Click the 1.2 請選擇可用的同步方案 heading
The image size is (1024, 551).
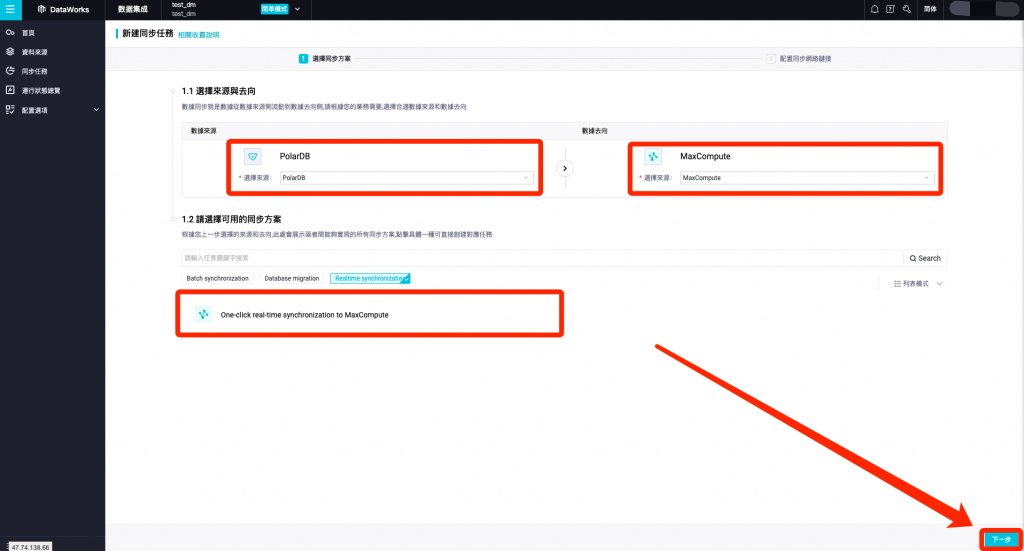click(x=231, y=219)
